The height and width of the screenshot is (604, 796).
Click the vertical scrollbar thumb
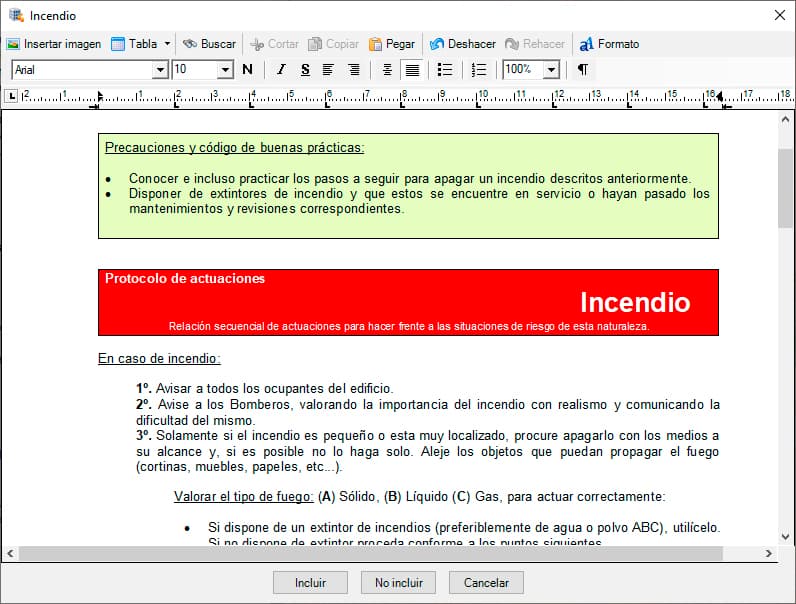point(785,189)
